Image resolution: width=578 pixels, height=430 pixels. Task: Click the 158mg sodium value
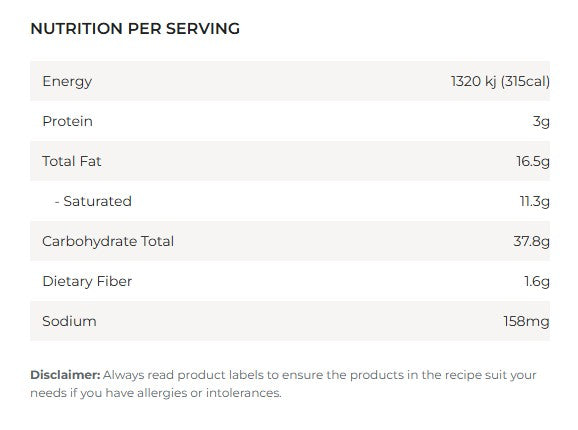coord(526,322)
